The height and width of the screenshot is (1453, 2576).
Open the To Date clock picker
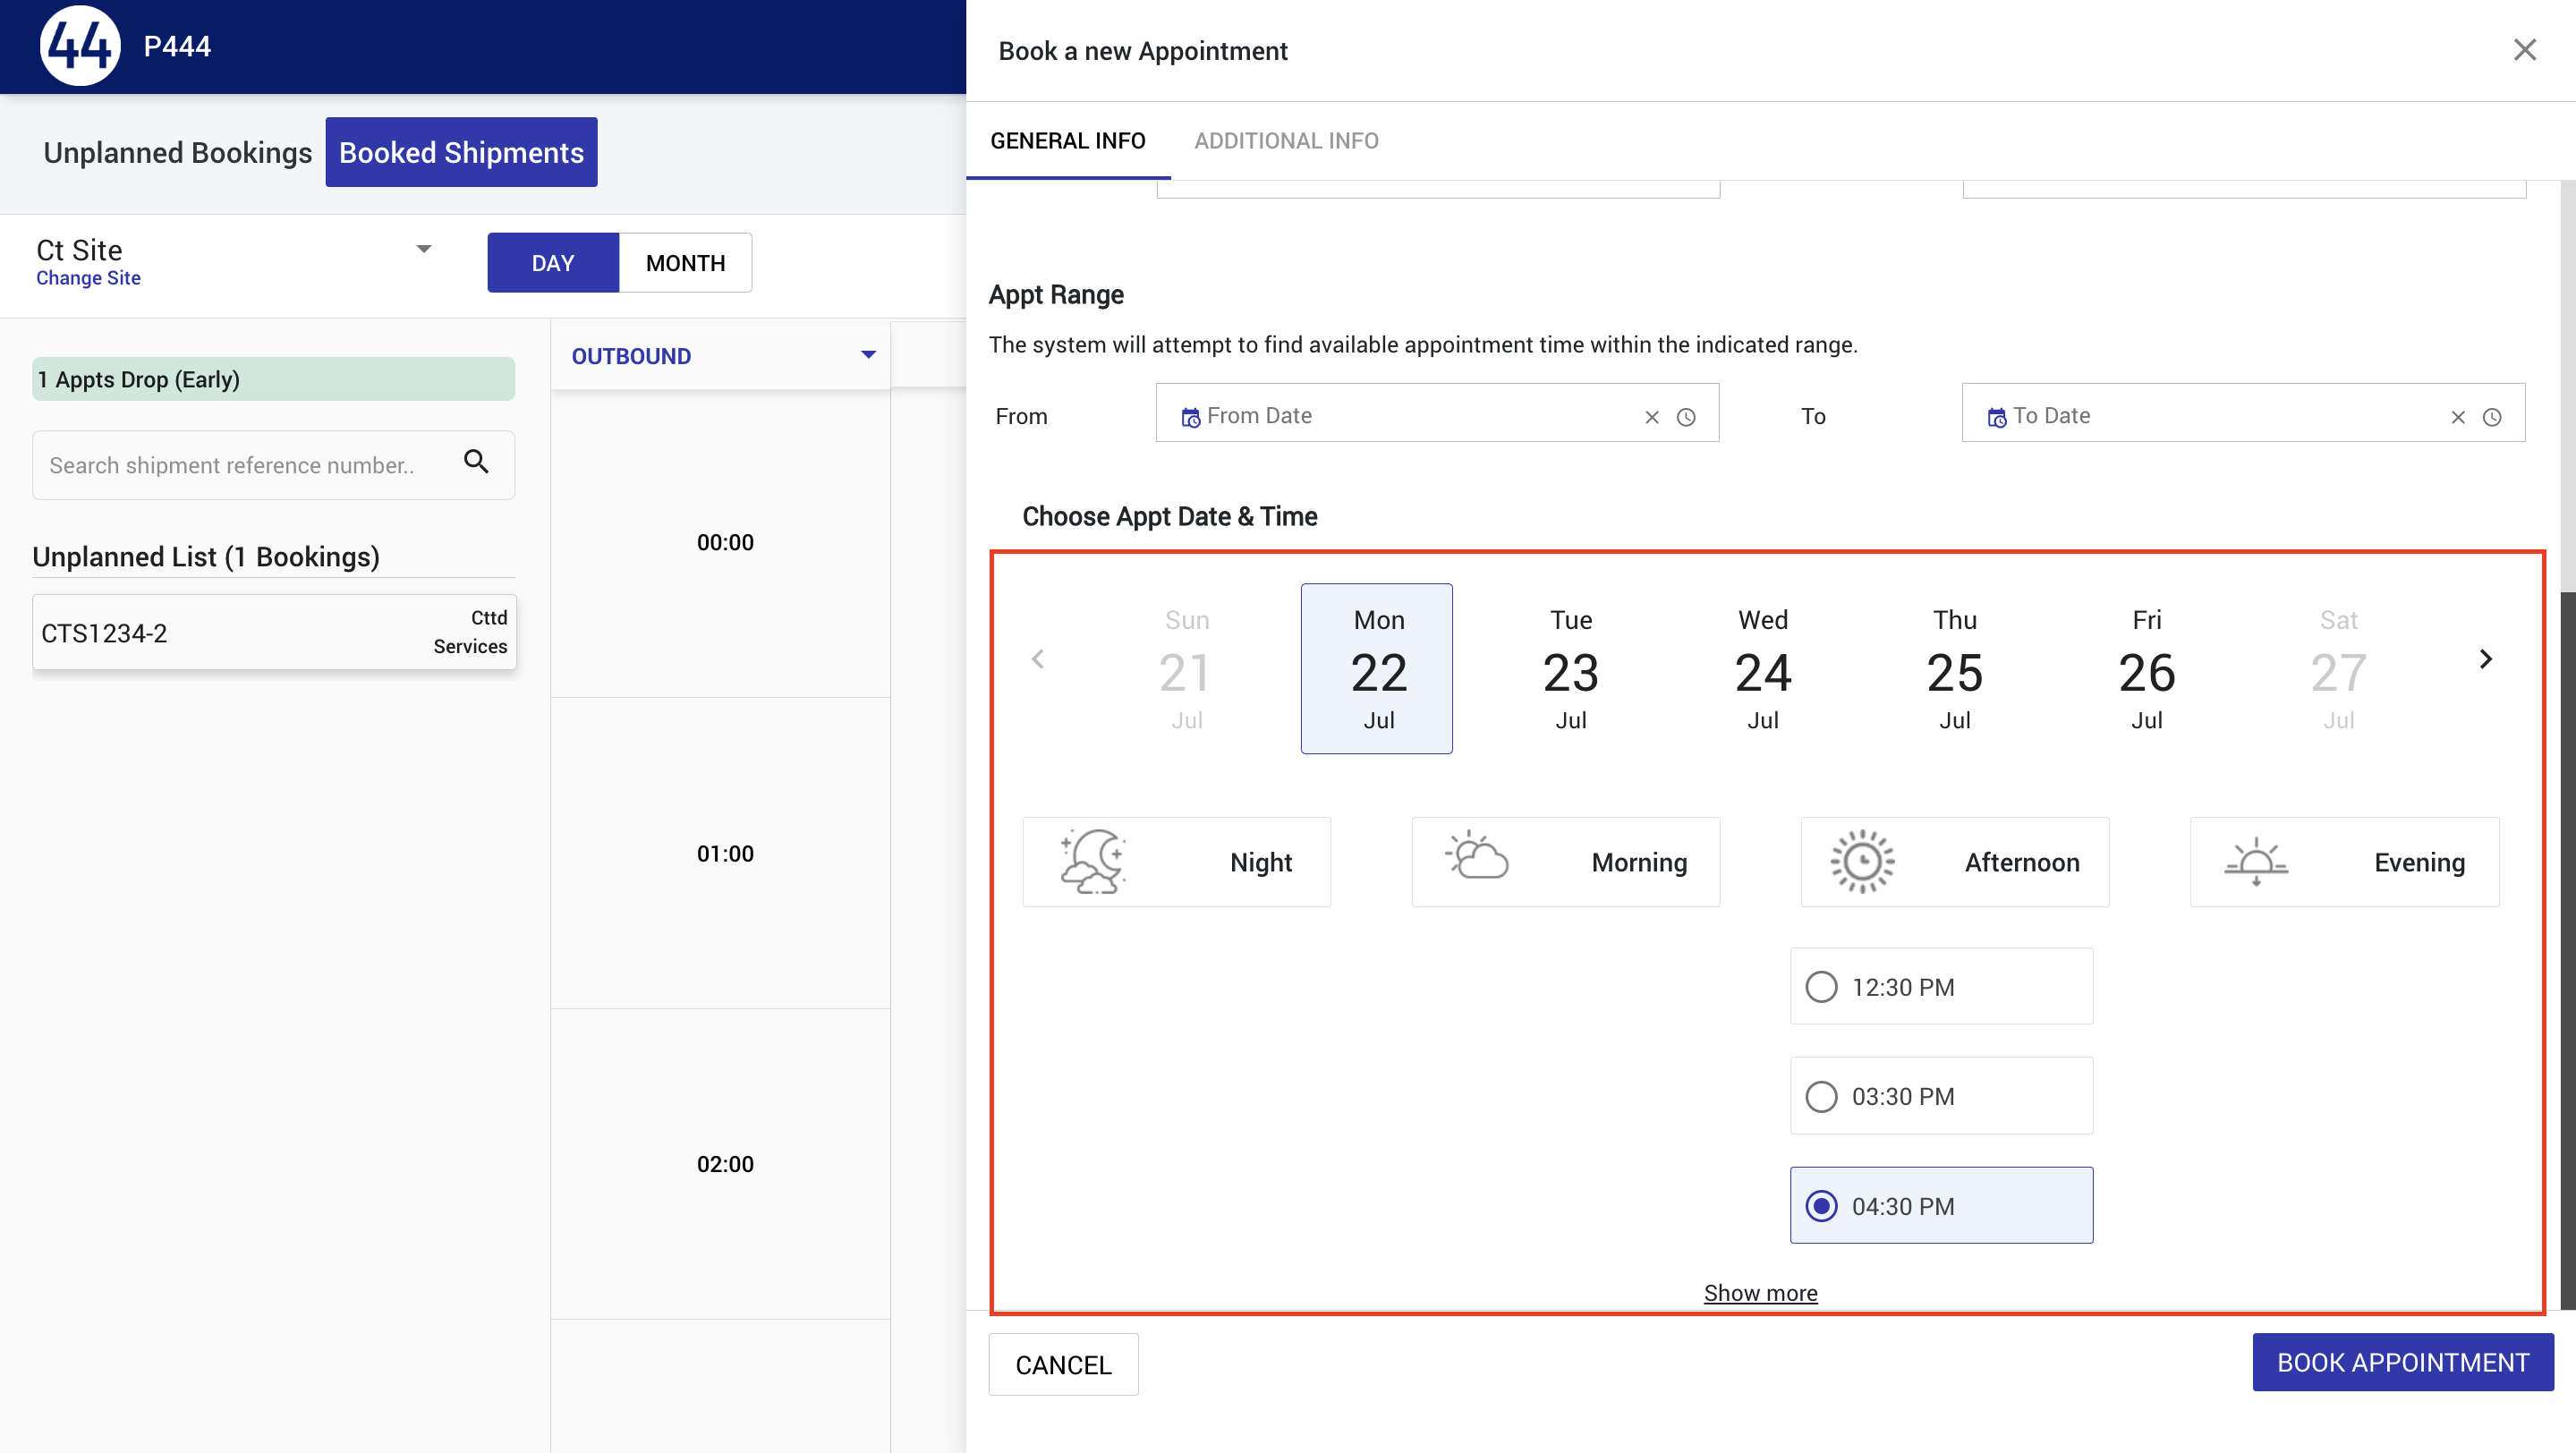click(2492, 417)
